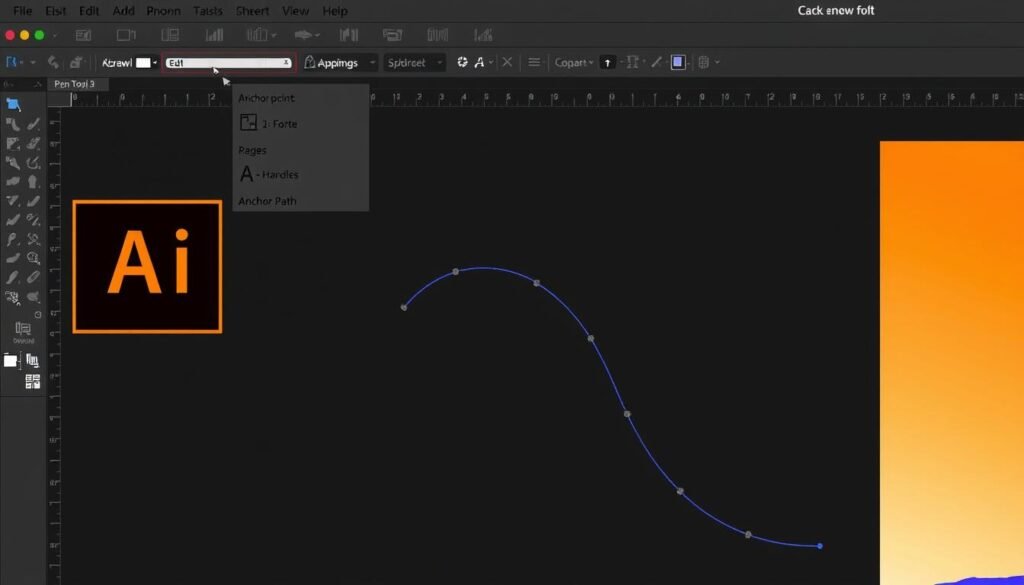The width and height of the screenshot is (1024, 585).
Task: Click the two-pane layout icon in the top row
Action: tap(170, 35)
